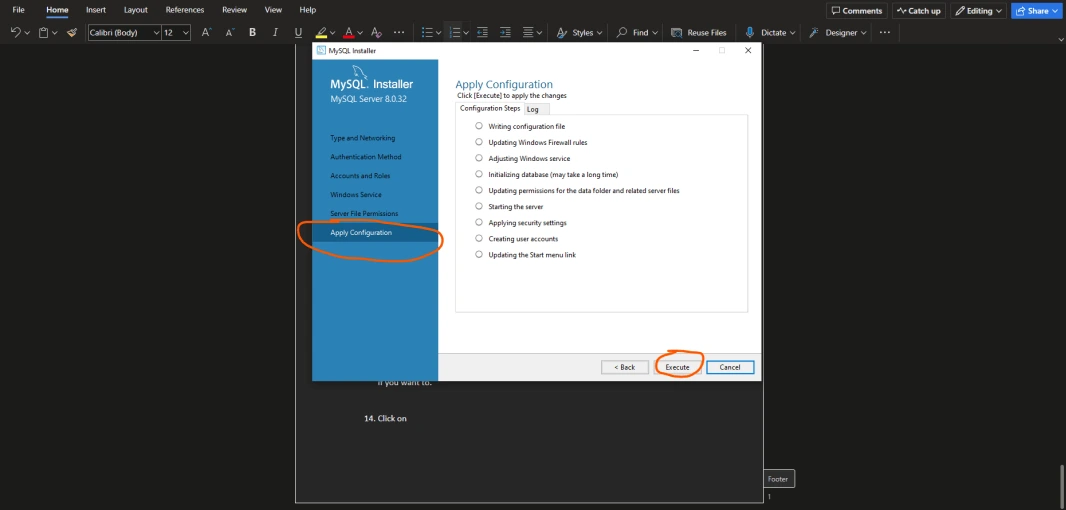1066x510 pixels.
Task: Activate the Format Painter brush
Action: click(x=72, y=32)
